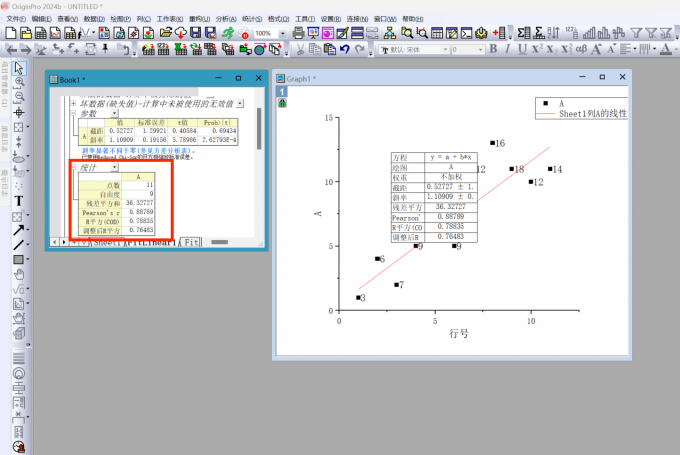Switch to the Sheet1 tab in Book1
The height and width of the screenshot is (455, 680).
107,242
